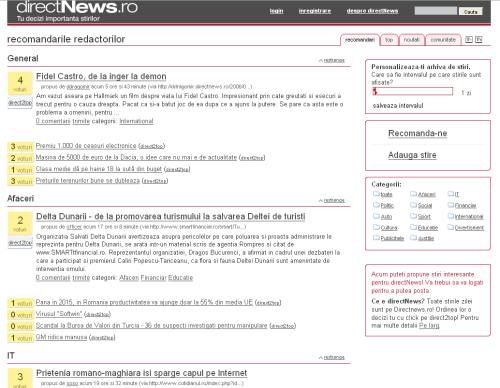
Task: Open the noutati tab
Action: coord(411,40)
